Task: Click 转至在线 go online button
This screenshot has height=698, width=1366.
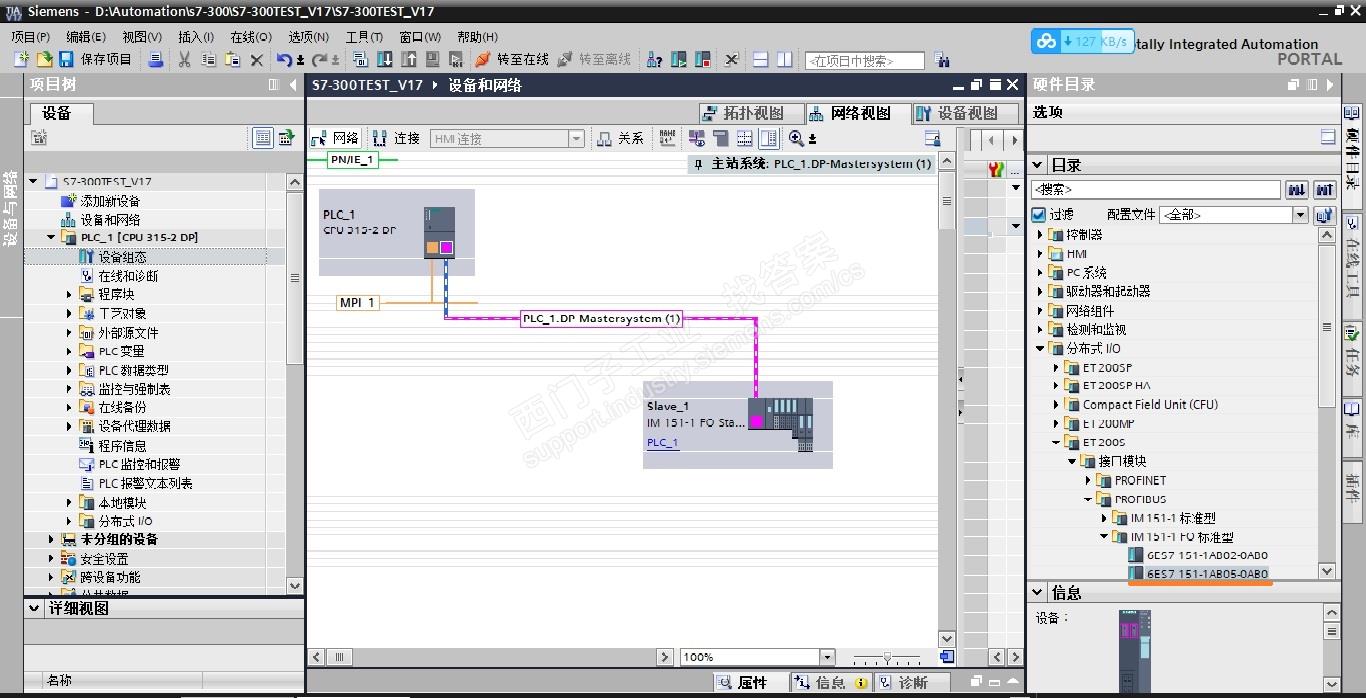Action: [512, 60]
